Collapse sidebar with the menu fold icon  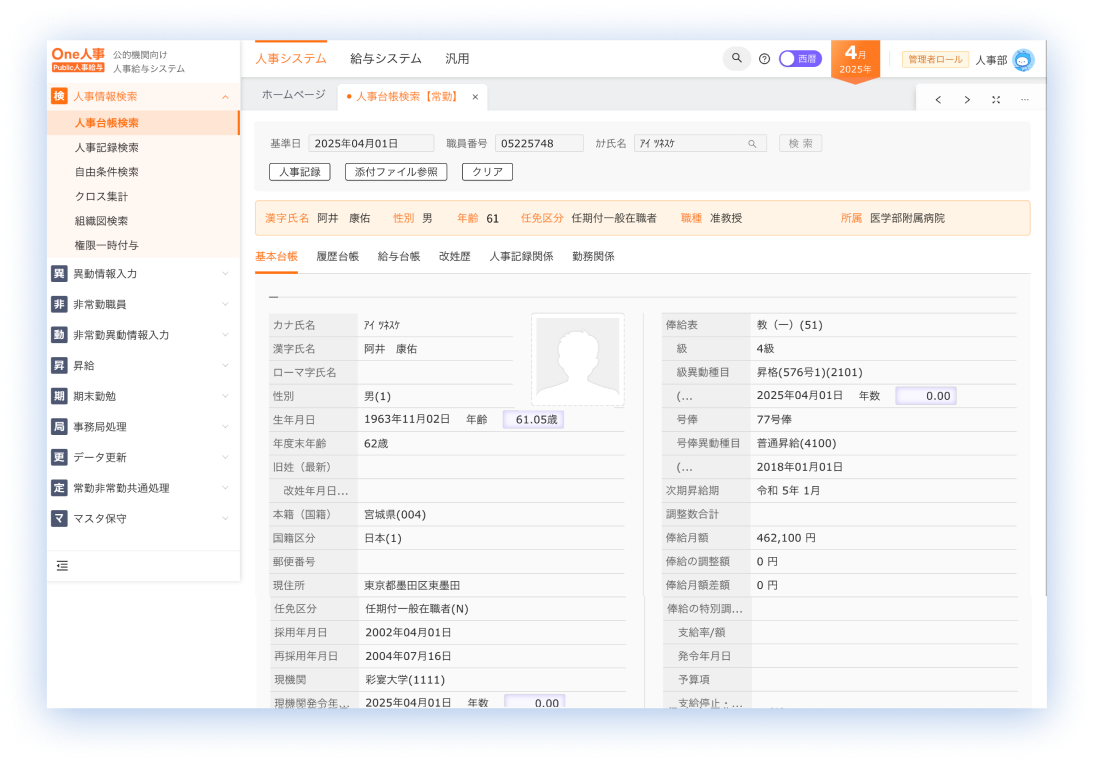point(62,566)
